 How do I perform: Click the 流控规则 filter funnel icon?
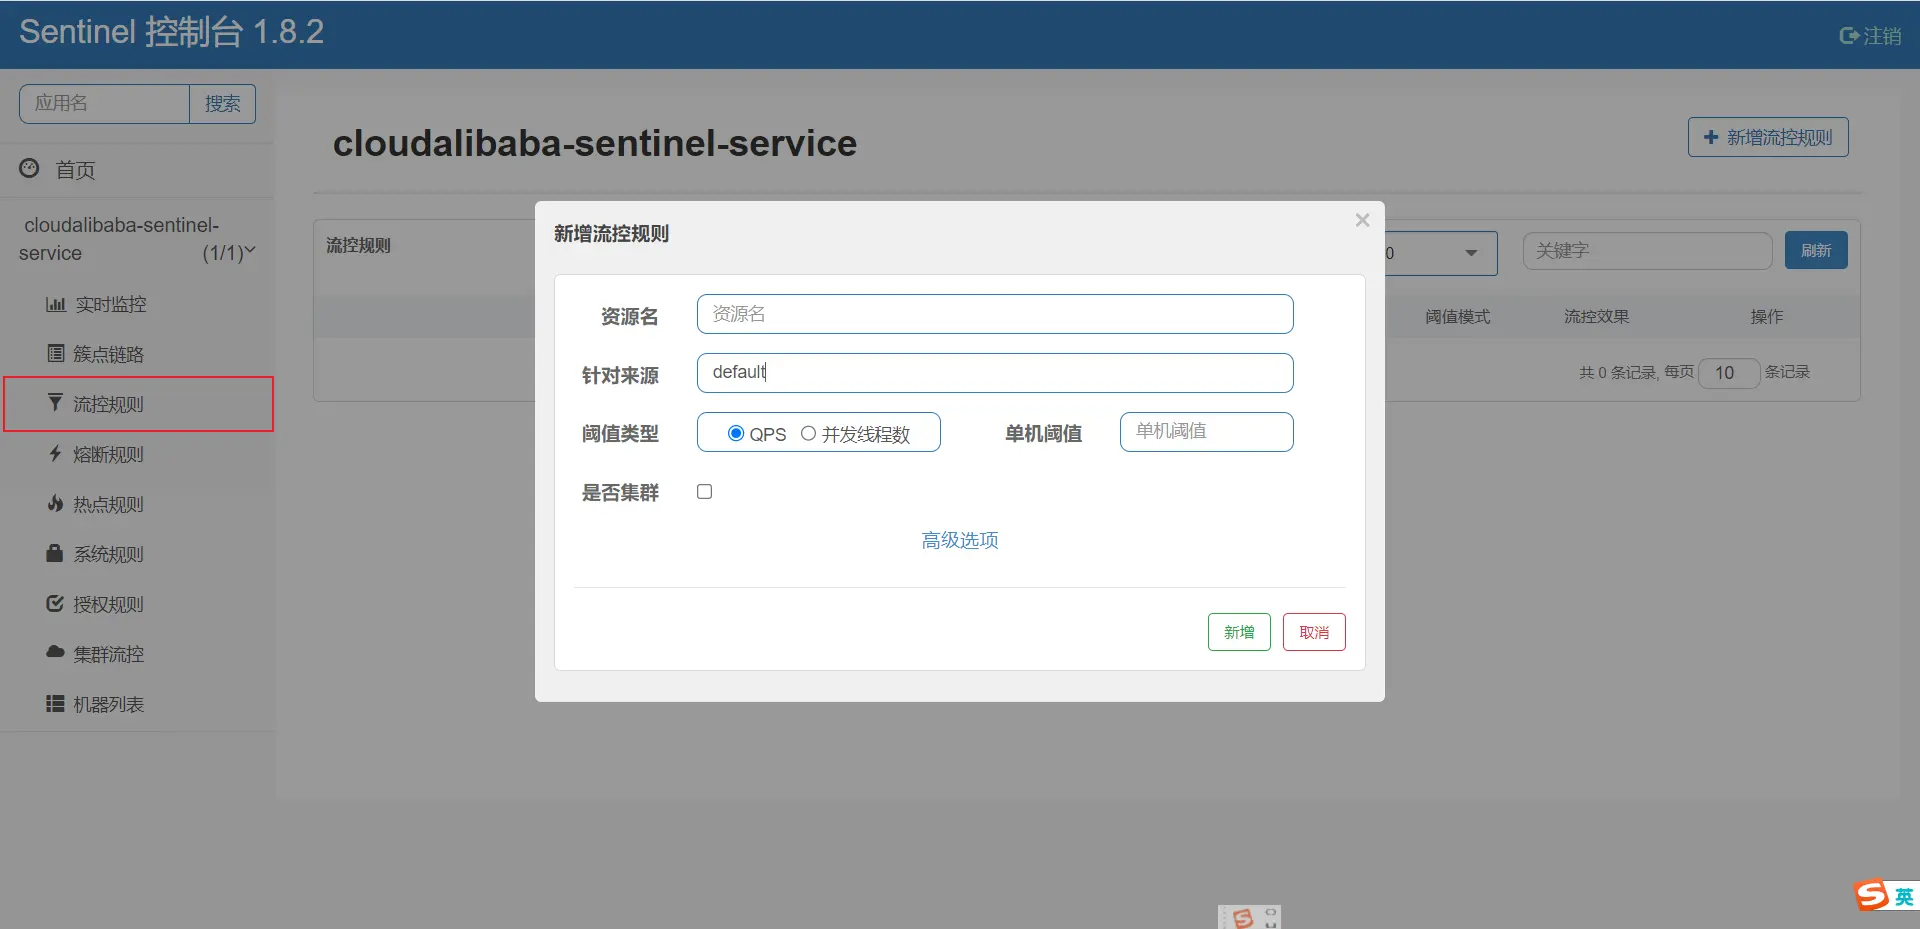[55, 402]
